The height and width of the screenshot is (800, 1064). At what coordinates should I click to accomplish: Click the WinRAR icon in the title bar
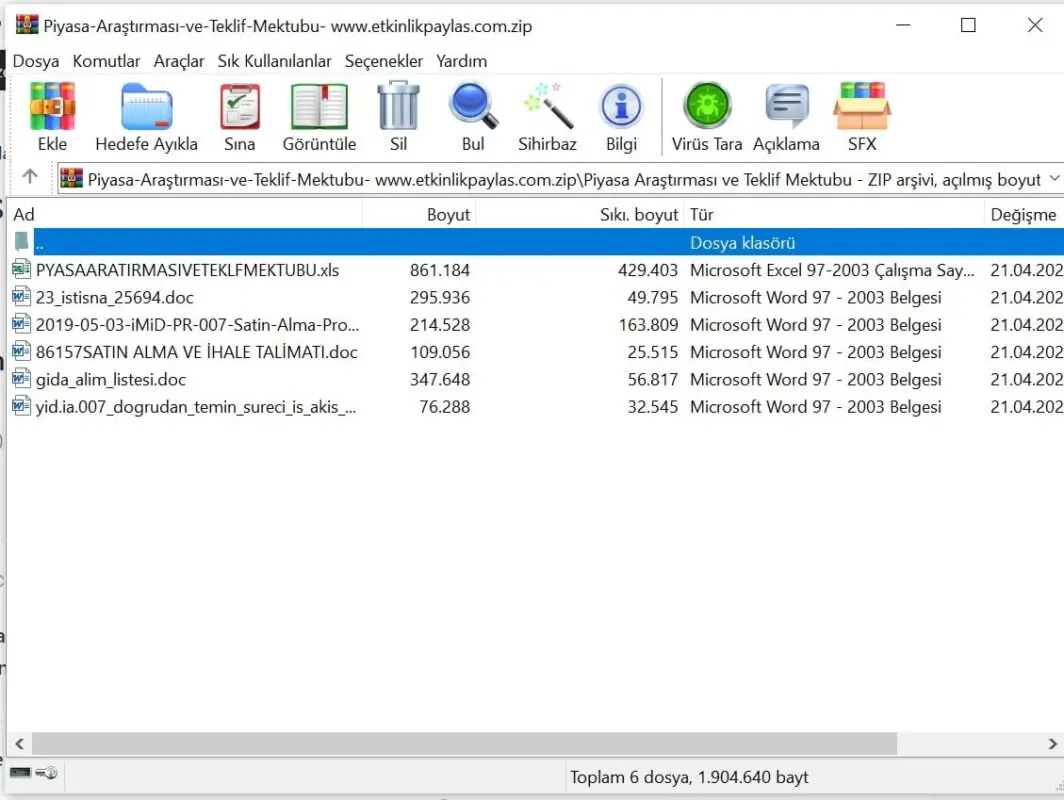[27, 24]
